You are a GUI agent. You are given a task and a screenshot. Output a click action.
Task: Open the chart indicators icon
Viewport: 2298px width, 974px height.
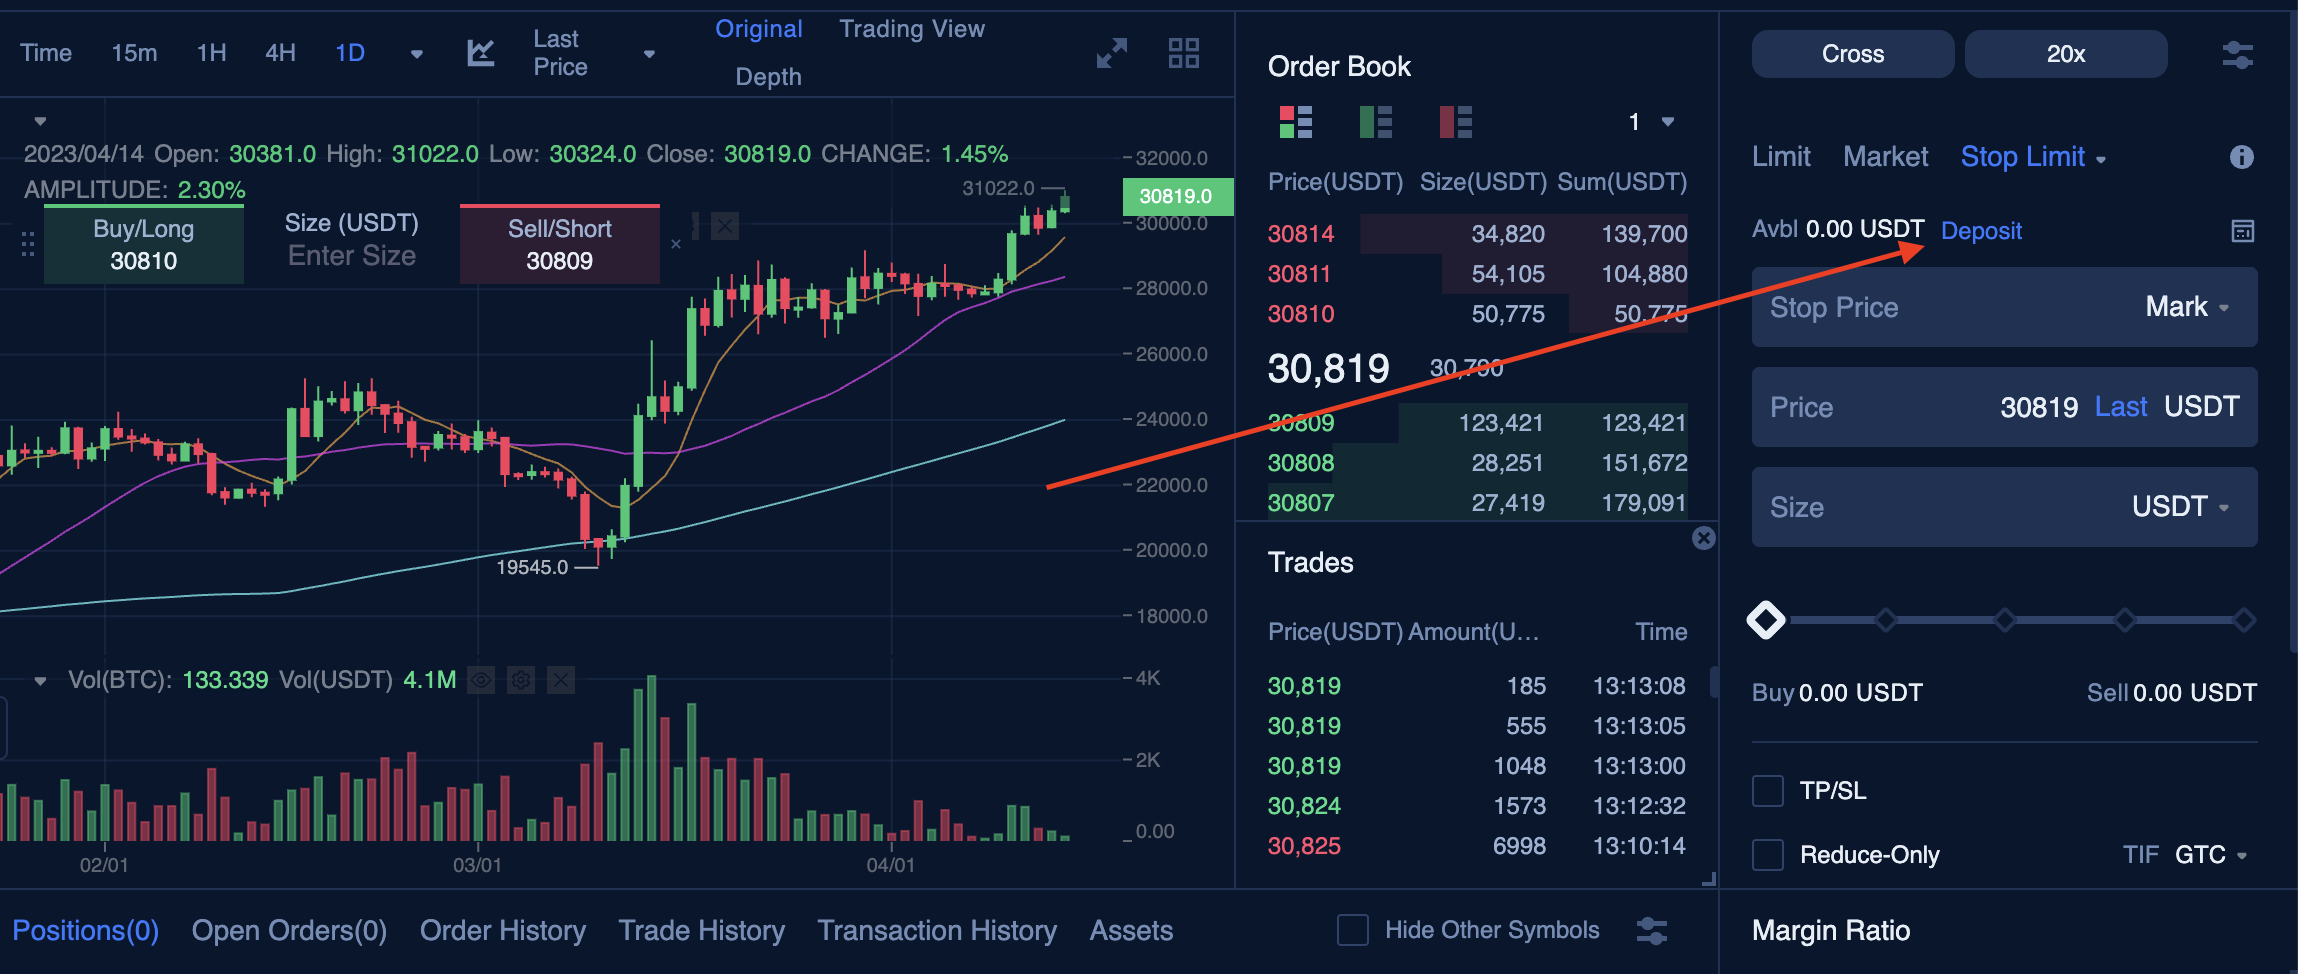tap(481, 53)
